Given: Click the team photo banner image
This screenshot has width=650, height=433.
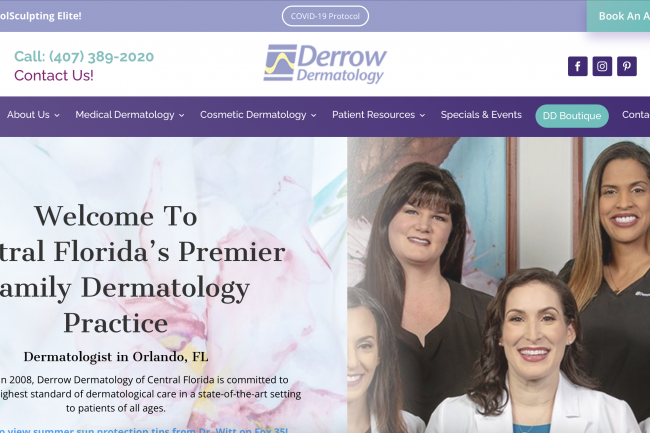Looking at the screenshot, I should tap(498, 285).
